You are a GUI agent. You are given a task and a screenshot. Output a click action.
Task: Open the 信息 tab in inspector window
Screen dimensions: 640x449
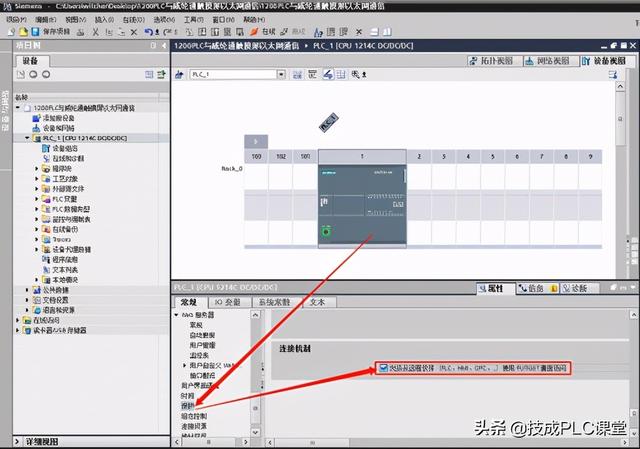538,289
